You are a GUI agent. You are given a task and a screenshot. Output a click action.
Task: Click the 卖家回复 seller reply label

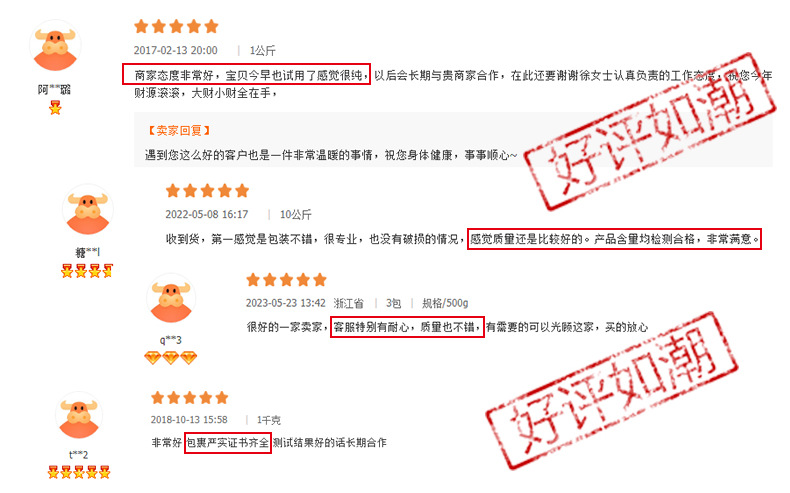click(178, 130)
